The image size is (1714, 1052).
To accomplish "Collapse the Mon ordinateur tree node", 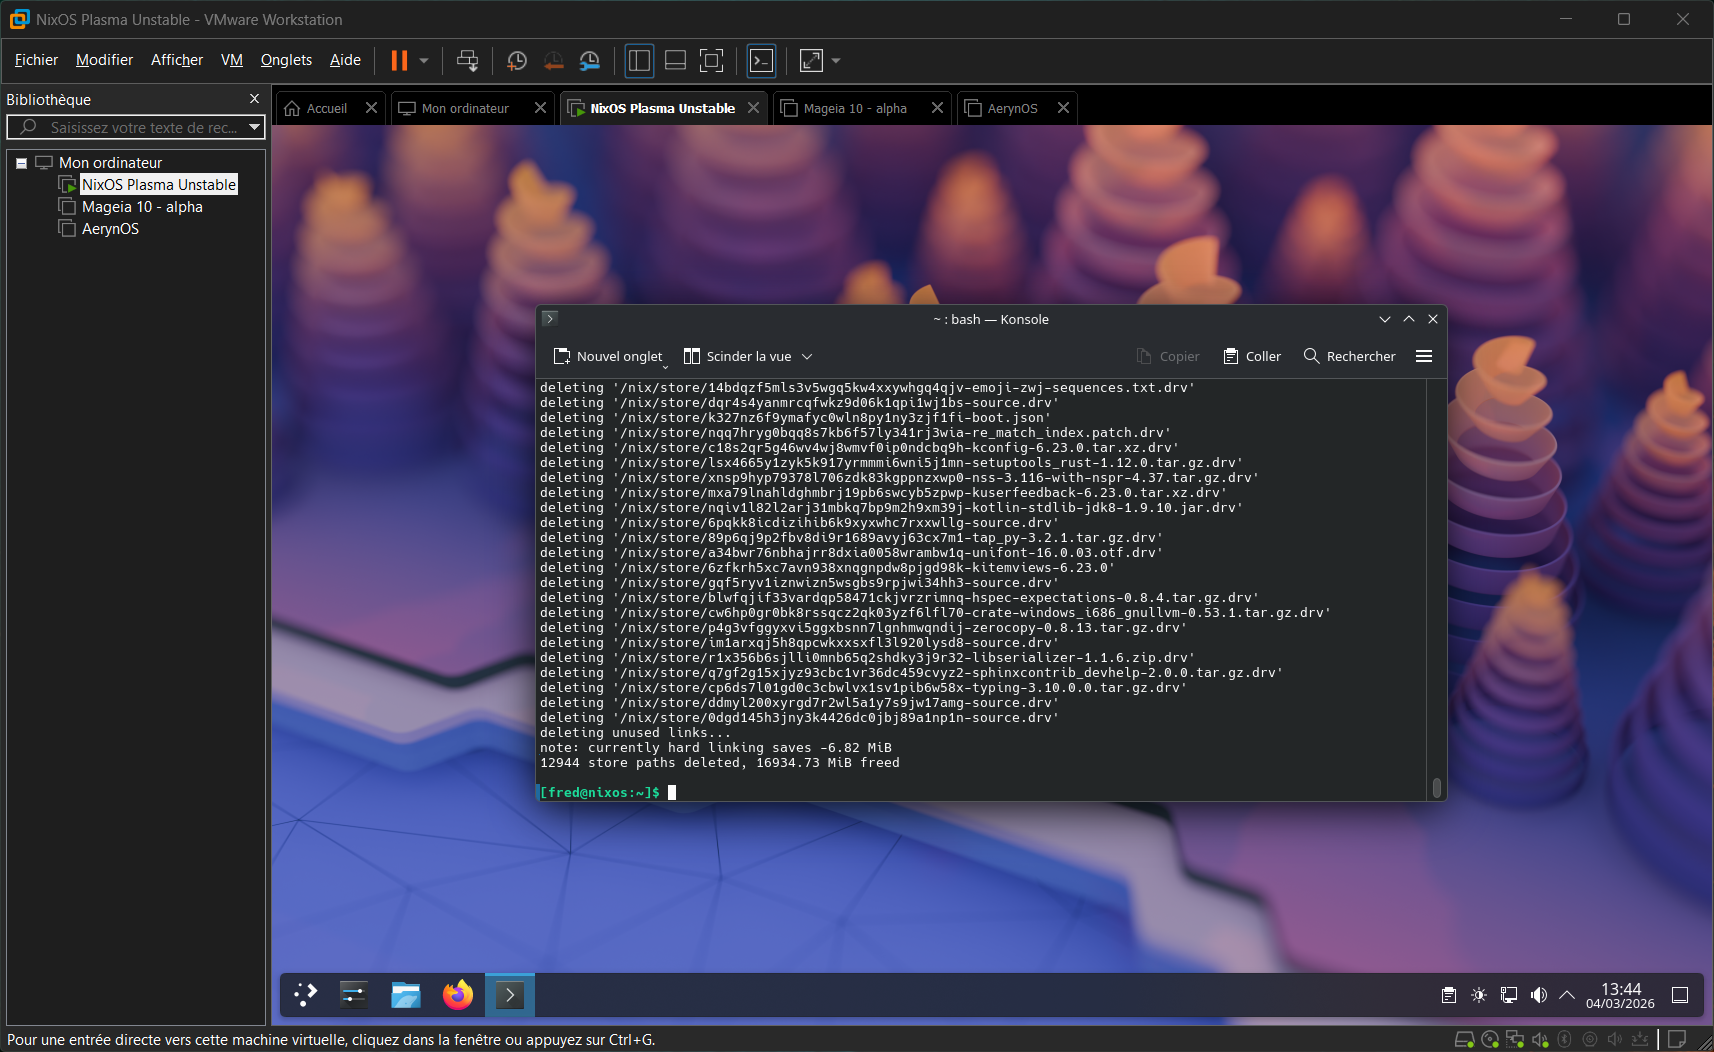I will pyautogui.click(x=21, y=163).
